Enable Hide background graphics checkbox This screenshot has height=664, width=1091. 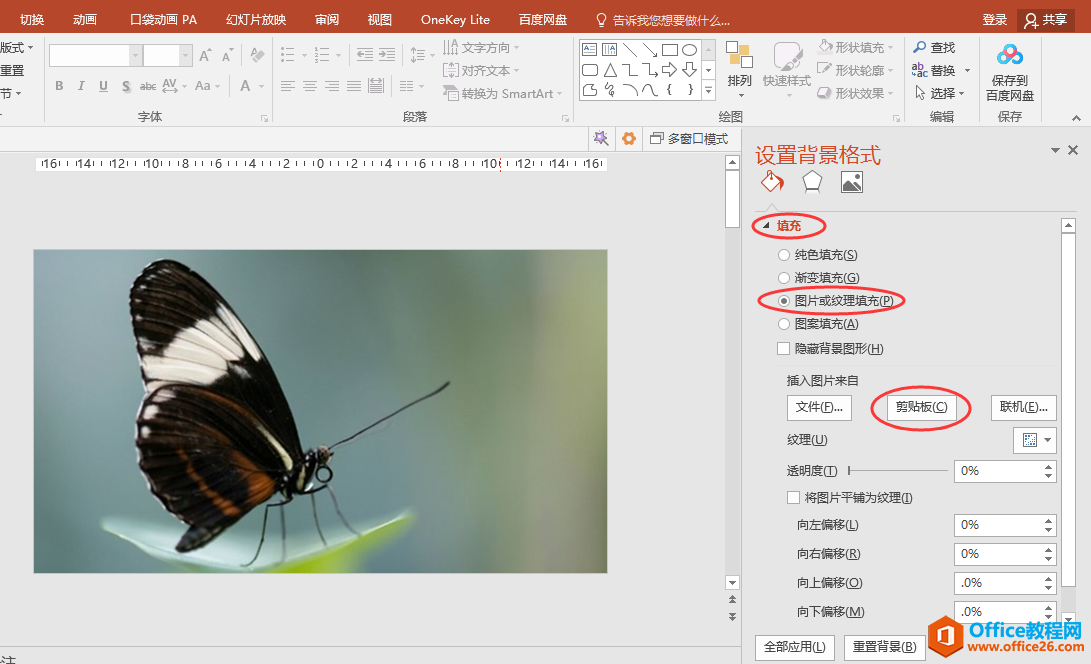[784, 349]
